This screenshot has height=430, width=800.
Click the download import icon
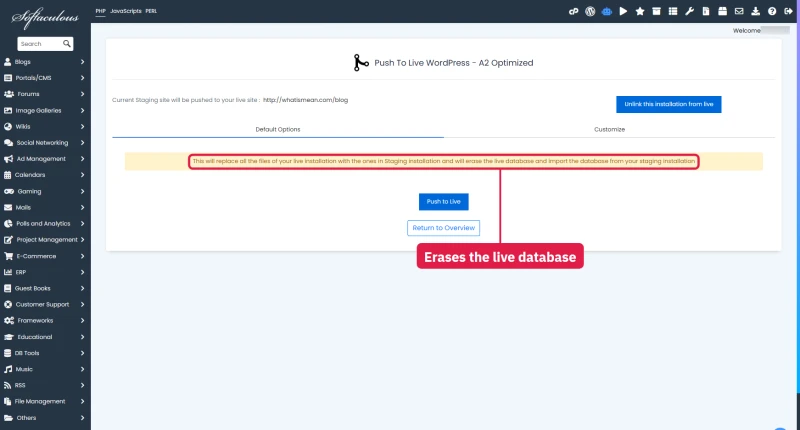(756, 11)
